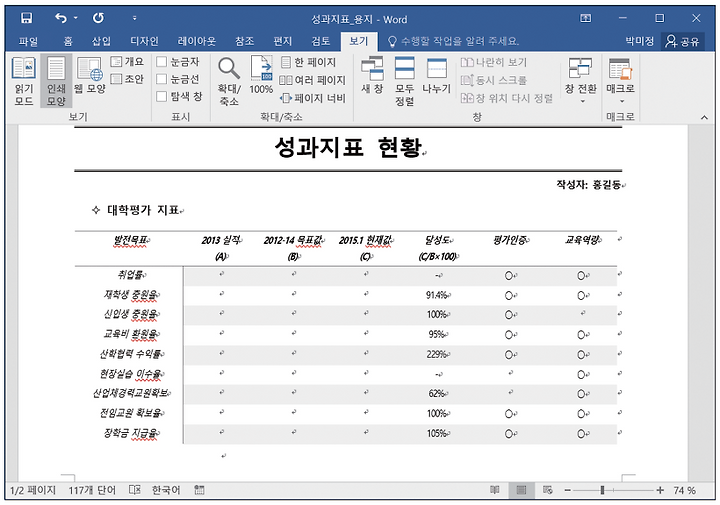
Task: Switch to the 홈 tab
Action: (x=68, y=41)
